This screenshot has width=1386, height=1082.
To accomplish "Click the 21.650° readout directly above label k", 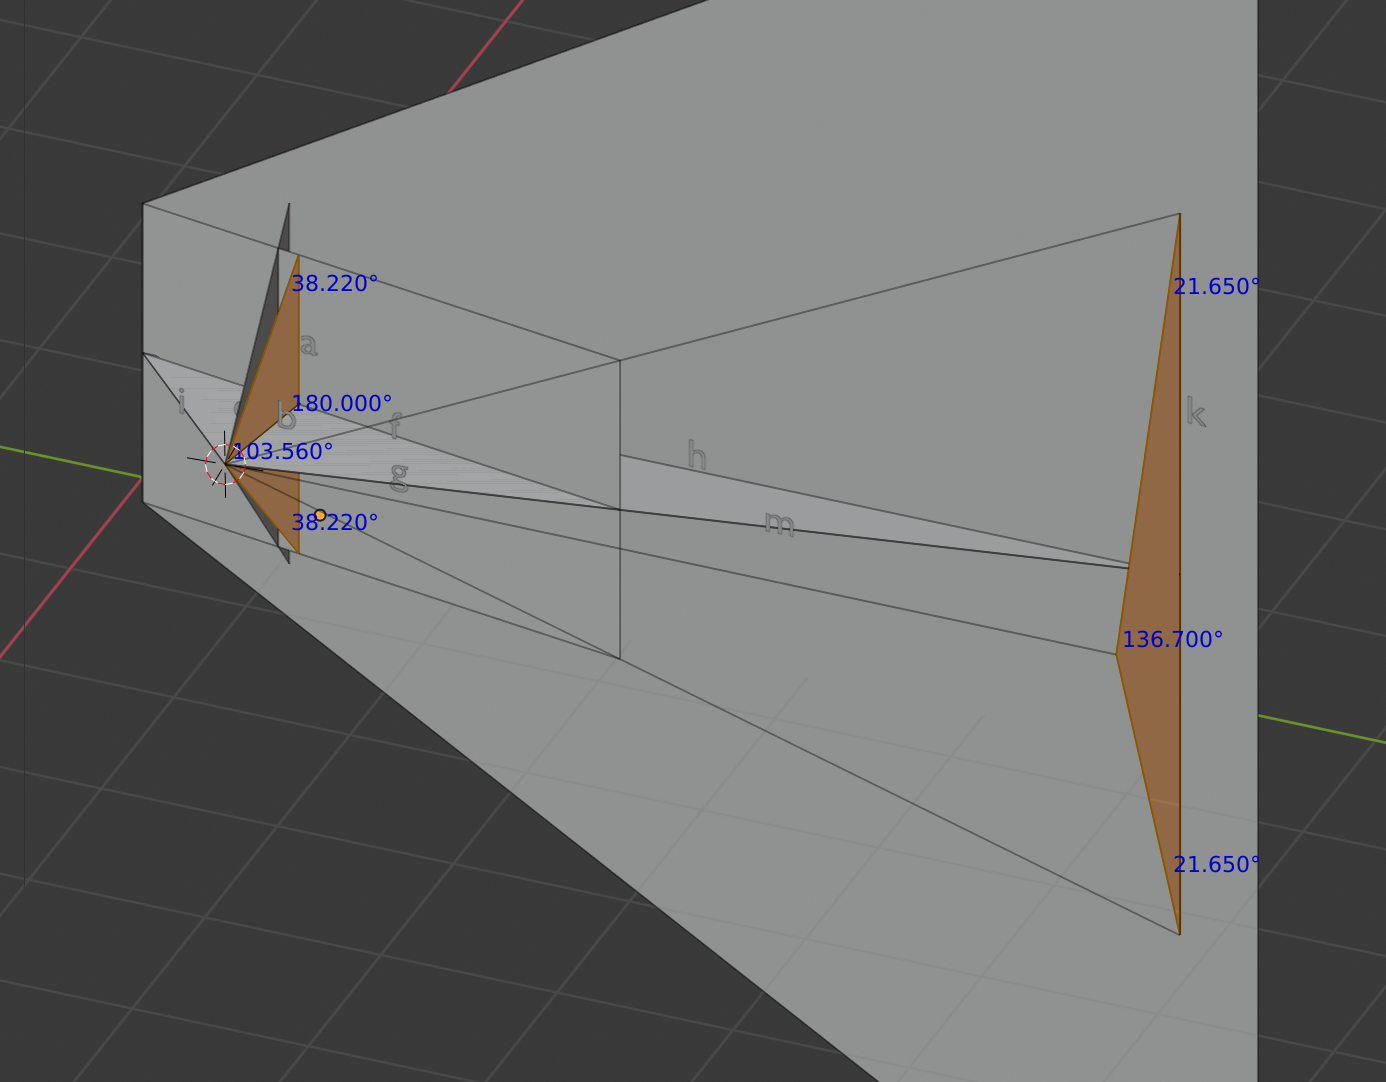I will 1216,287.
